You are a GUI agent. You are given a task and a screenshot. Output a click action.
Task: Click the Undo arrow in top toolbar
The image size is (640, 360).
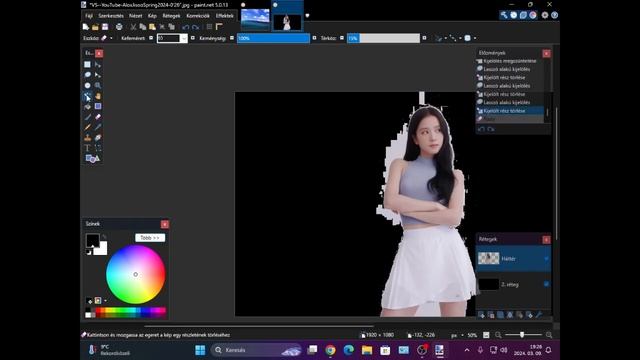186,27
